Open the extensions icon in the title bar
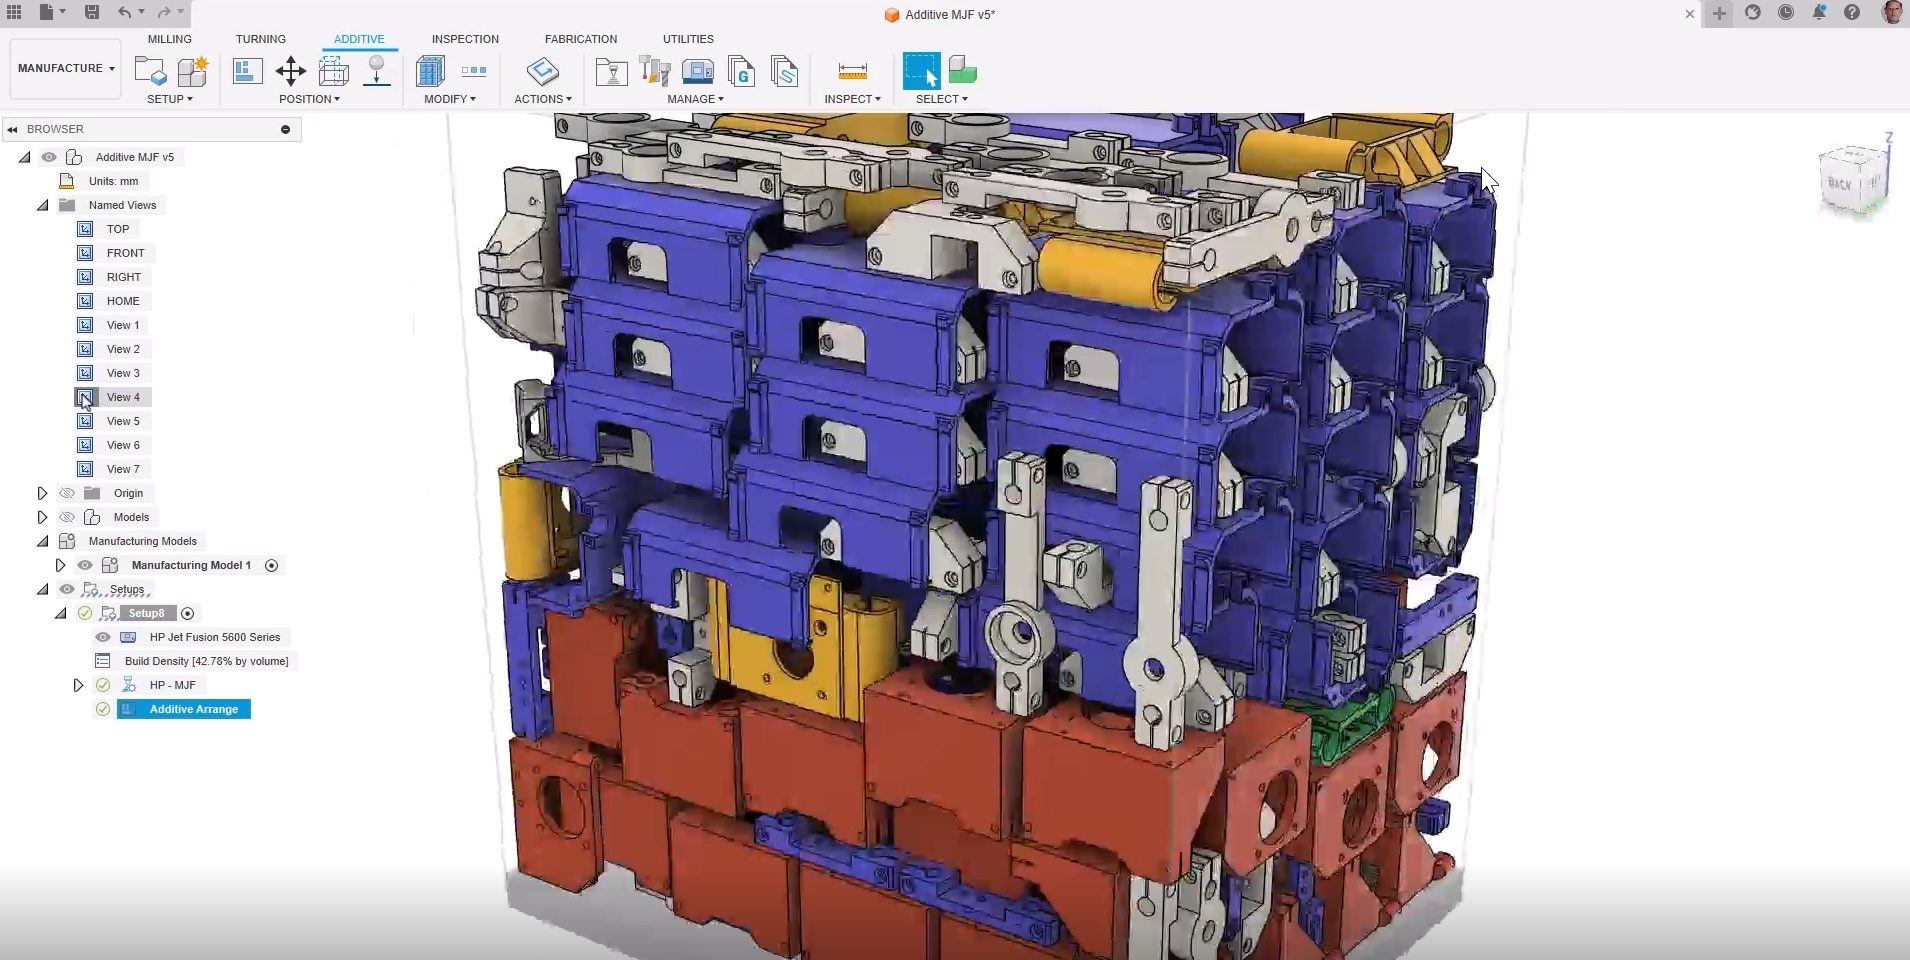Screen dimensions: 1910x960 (1752, 13)
